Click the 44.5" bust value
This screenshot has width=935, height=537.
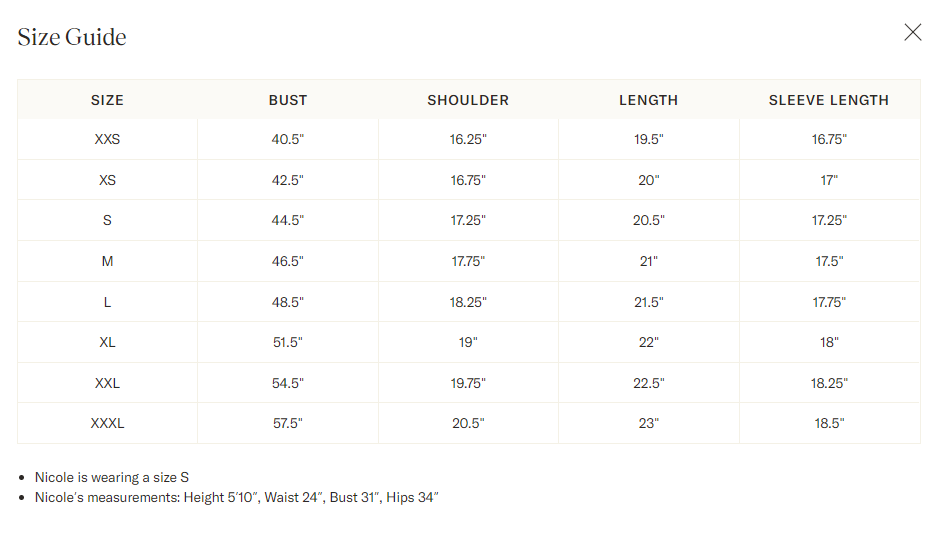click(x=288, y=221)
